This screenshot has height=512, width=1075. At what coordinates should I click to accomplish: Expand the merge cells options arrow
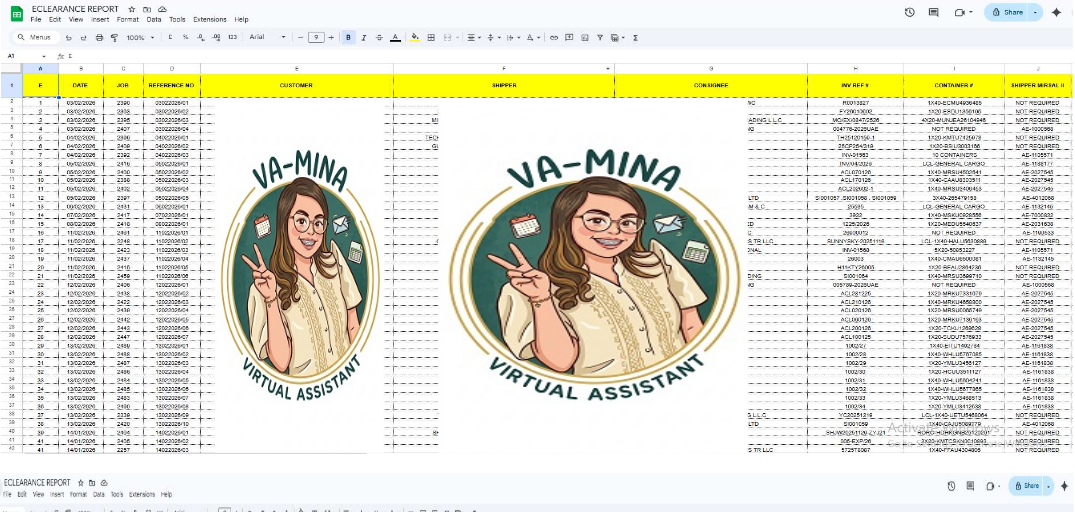pyautogui.click(x=457, y=38)
